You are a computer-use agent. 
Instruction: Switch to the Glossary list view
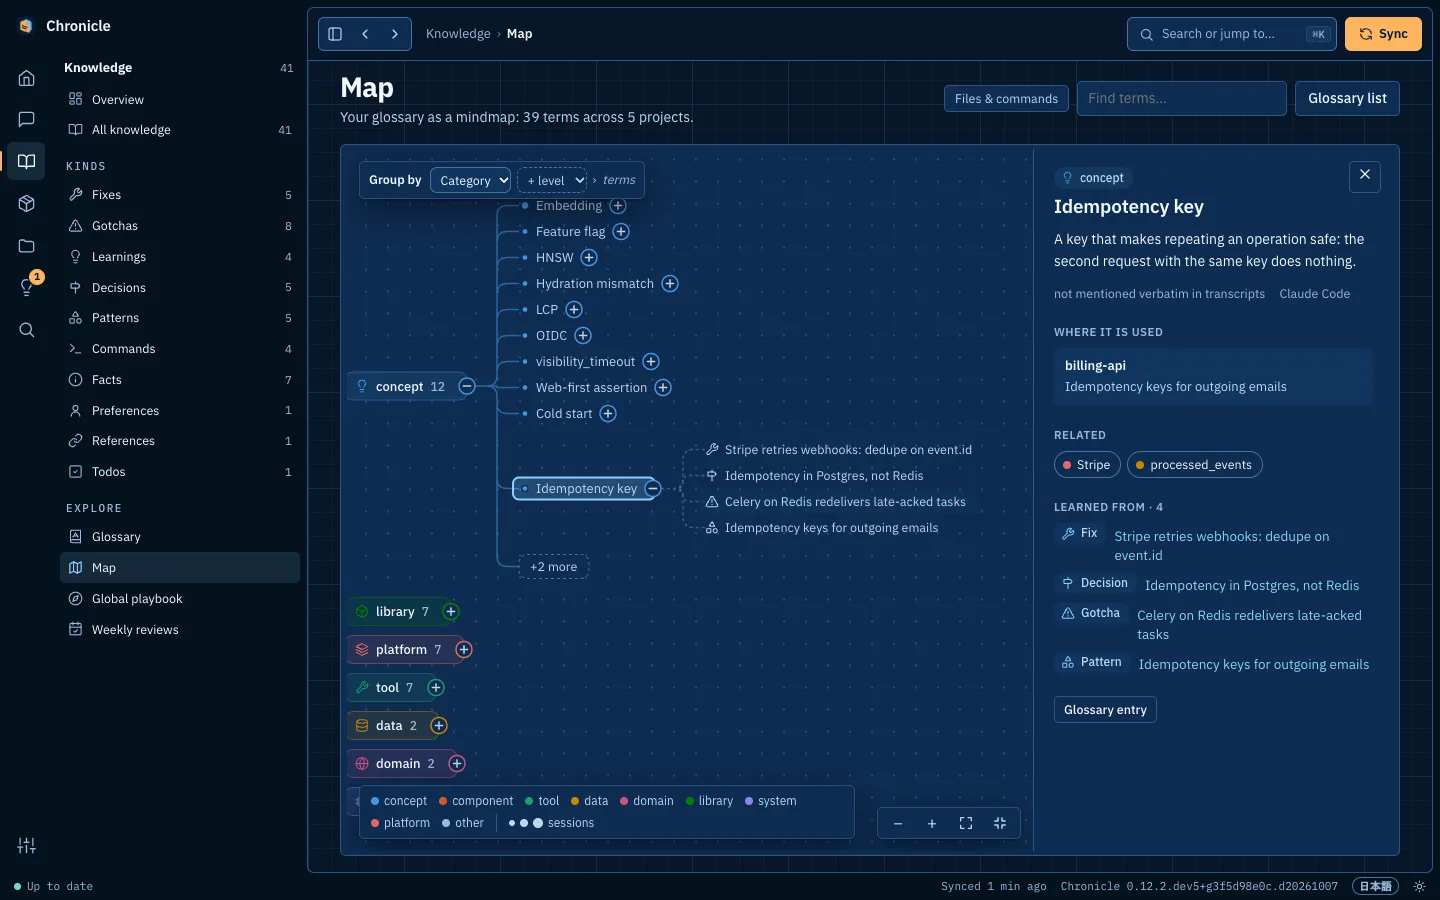tap(1347, 98)
